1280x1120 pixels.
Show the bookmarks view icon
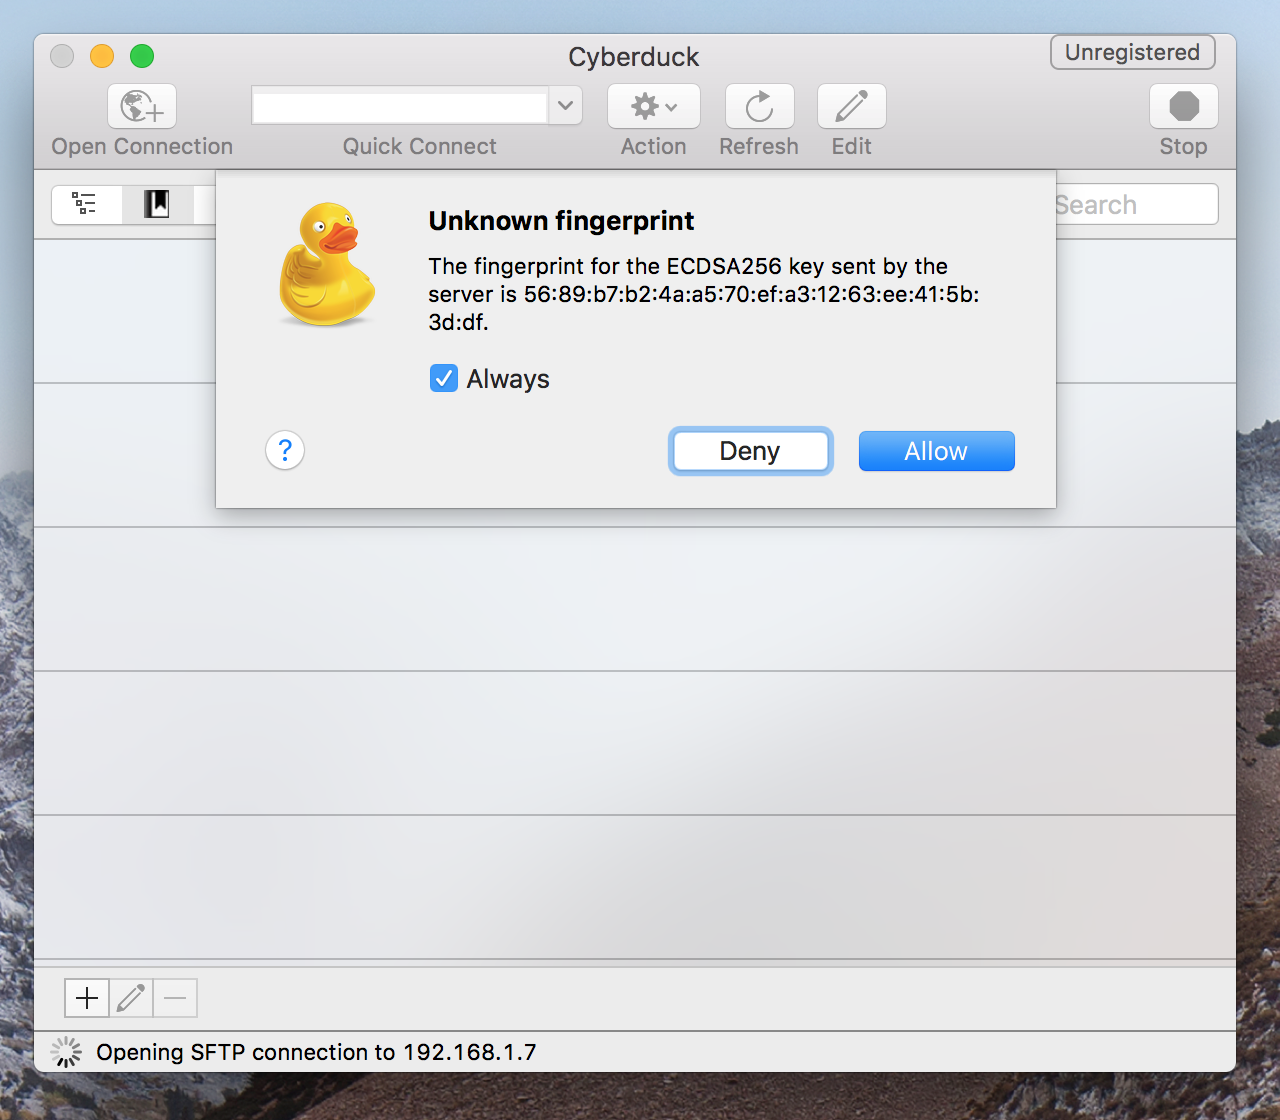click(x=157, y=204)
